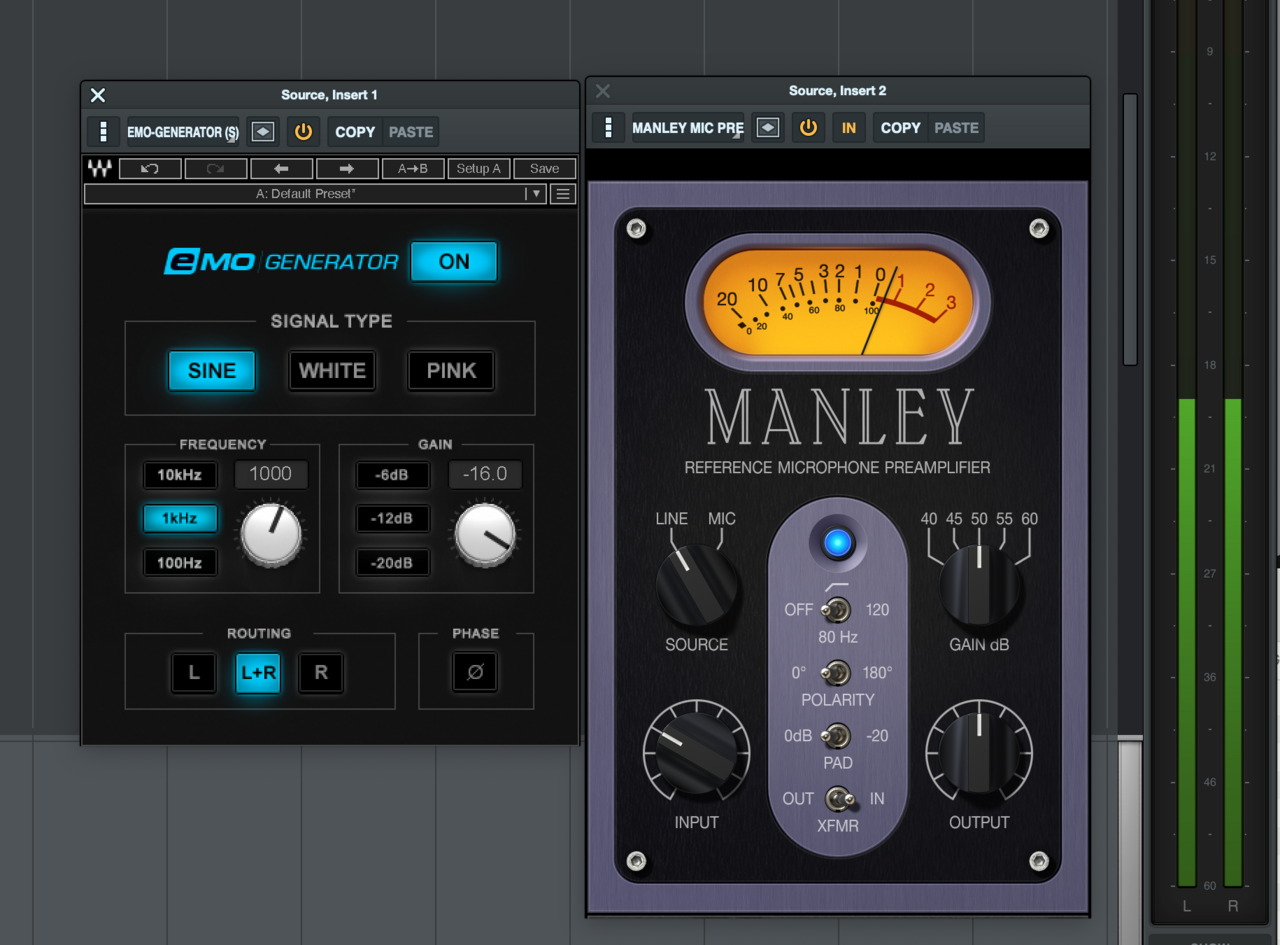The height and width of the screenshot is (945, 1280).
Task: Toggle the EMO-Generator insert power button
Action: [303, 132]
